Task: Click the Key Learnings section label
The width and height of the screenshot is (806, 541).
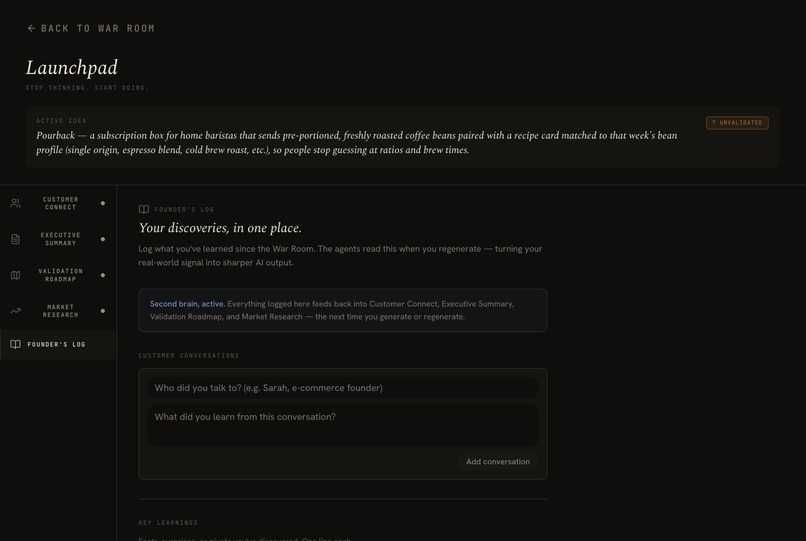Action: (x=168, y=522)
